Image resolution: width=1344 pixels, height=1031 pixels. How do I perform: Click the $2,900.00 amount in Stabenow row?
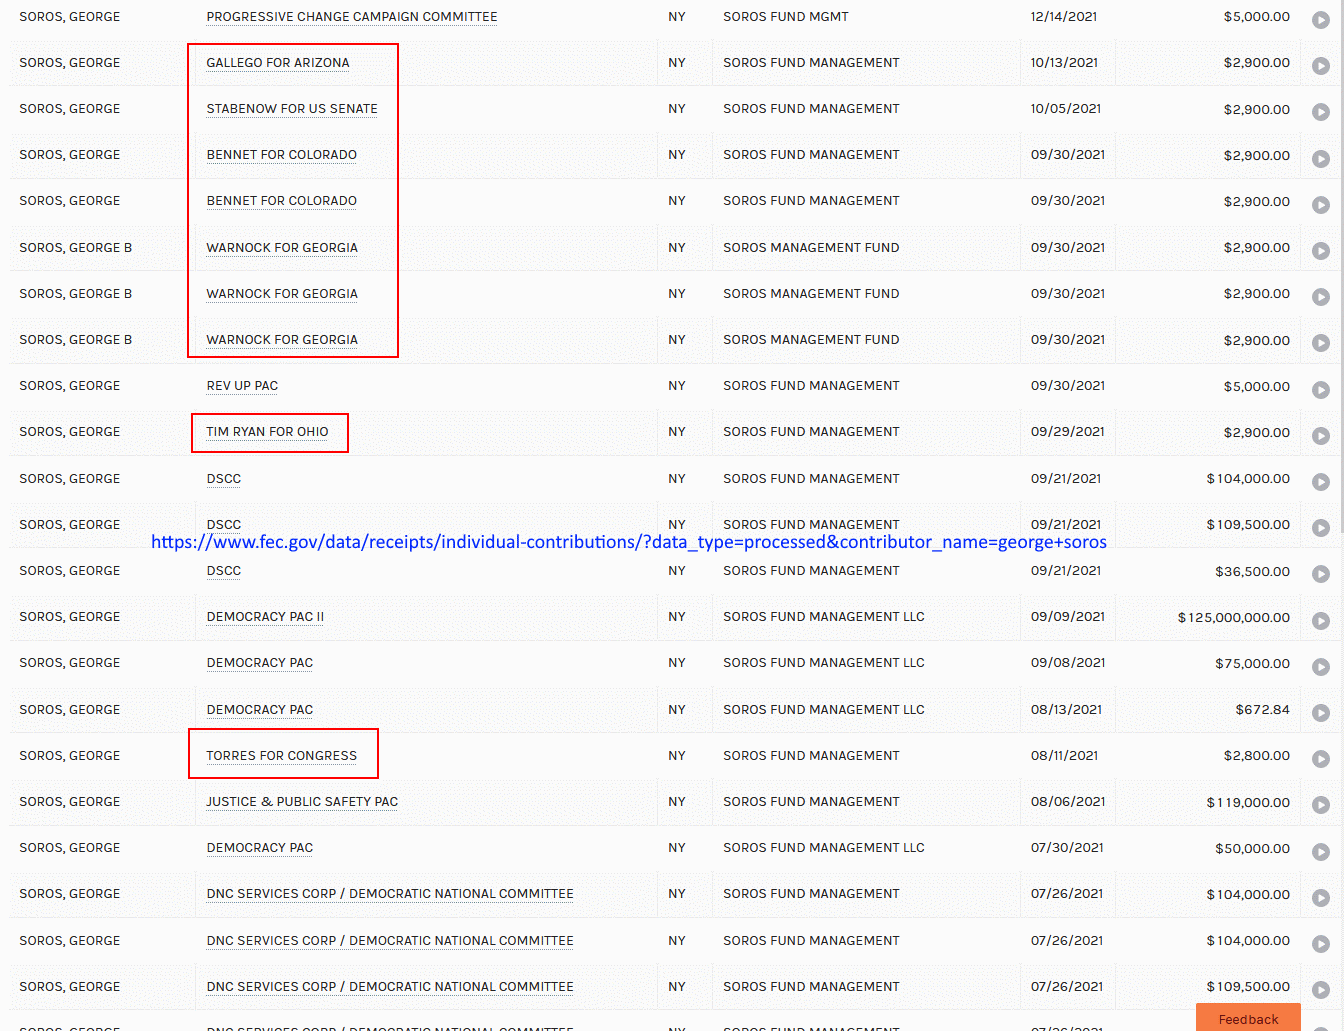pyautogui.click(x=1257, y=110)
